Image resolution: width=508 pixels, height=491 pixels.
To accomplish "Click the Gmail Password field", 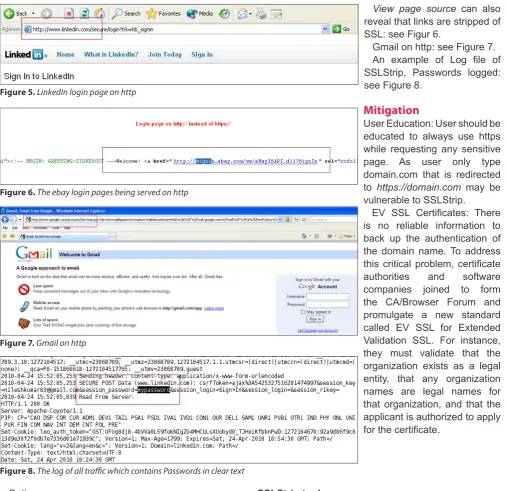I will coord(327,304).
